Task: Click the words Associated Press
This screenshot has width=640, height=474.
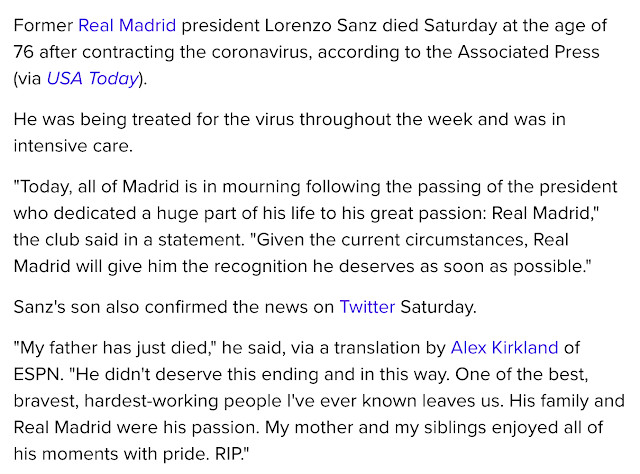Action: tap(529, 52)
